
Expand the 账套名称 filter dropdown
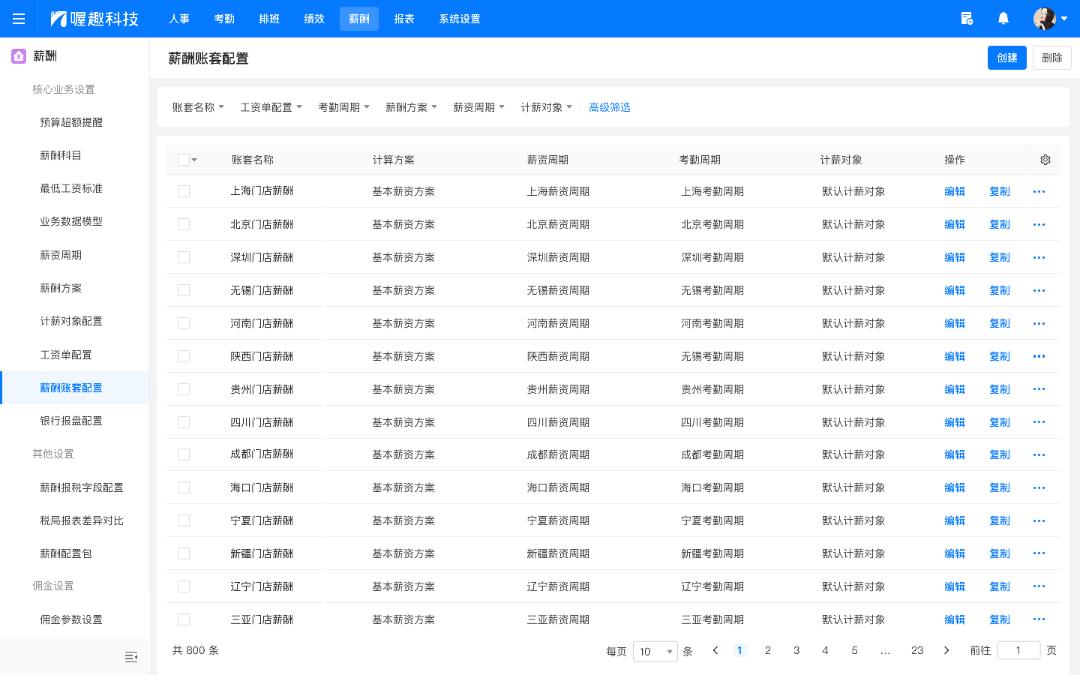(198, 108)
